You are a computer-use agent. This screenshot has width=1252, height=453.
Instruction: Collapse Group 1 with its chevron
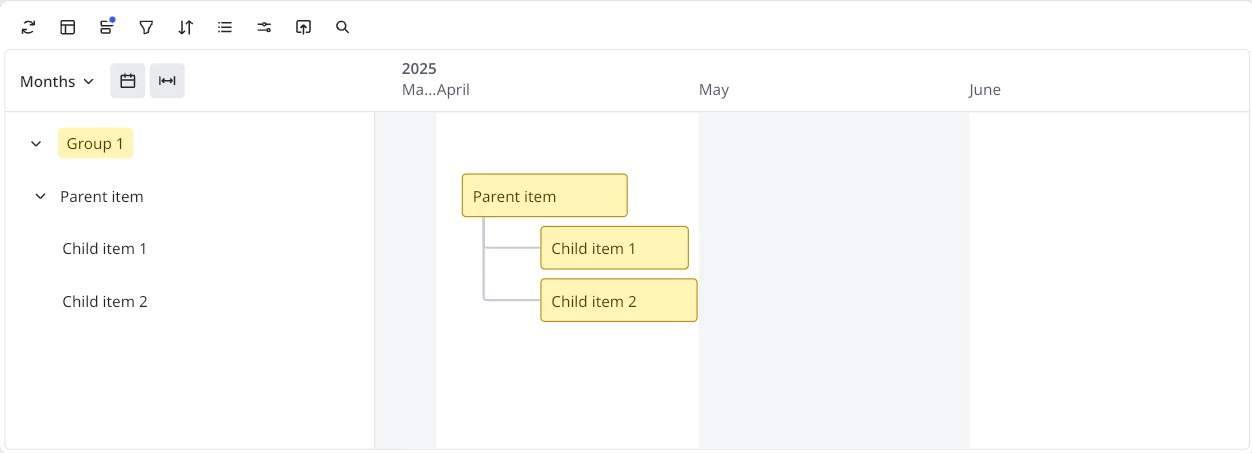click(x=36, y=144)
